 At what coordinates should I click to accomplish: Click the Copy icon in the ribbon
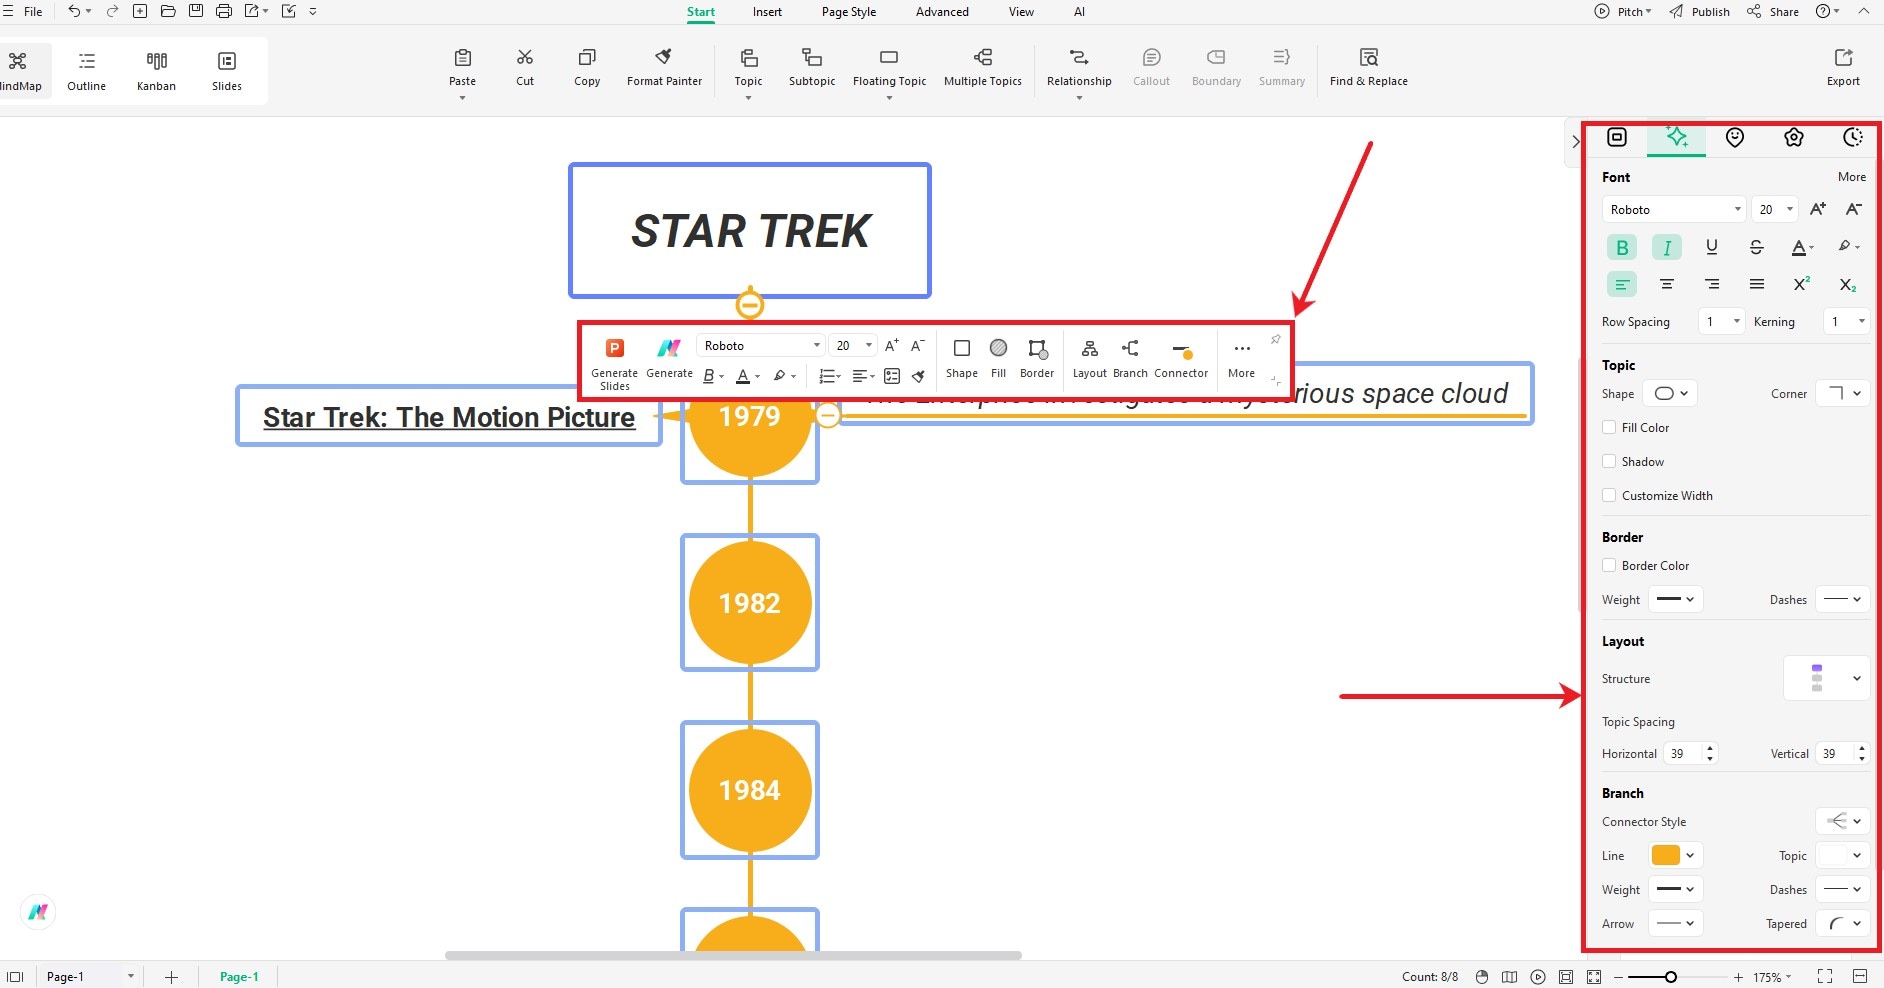pos(587,58)
